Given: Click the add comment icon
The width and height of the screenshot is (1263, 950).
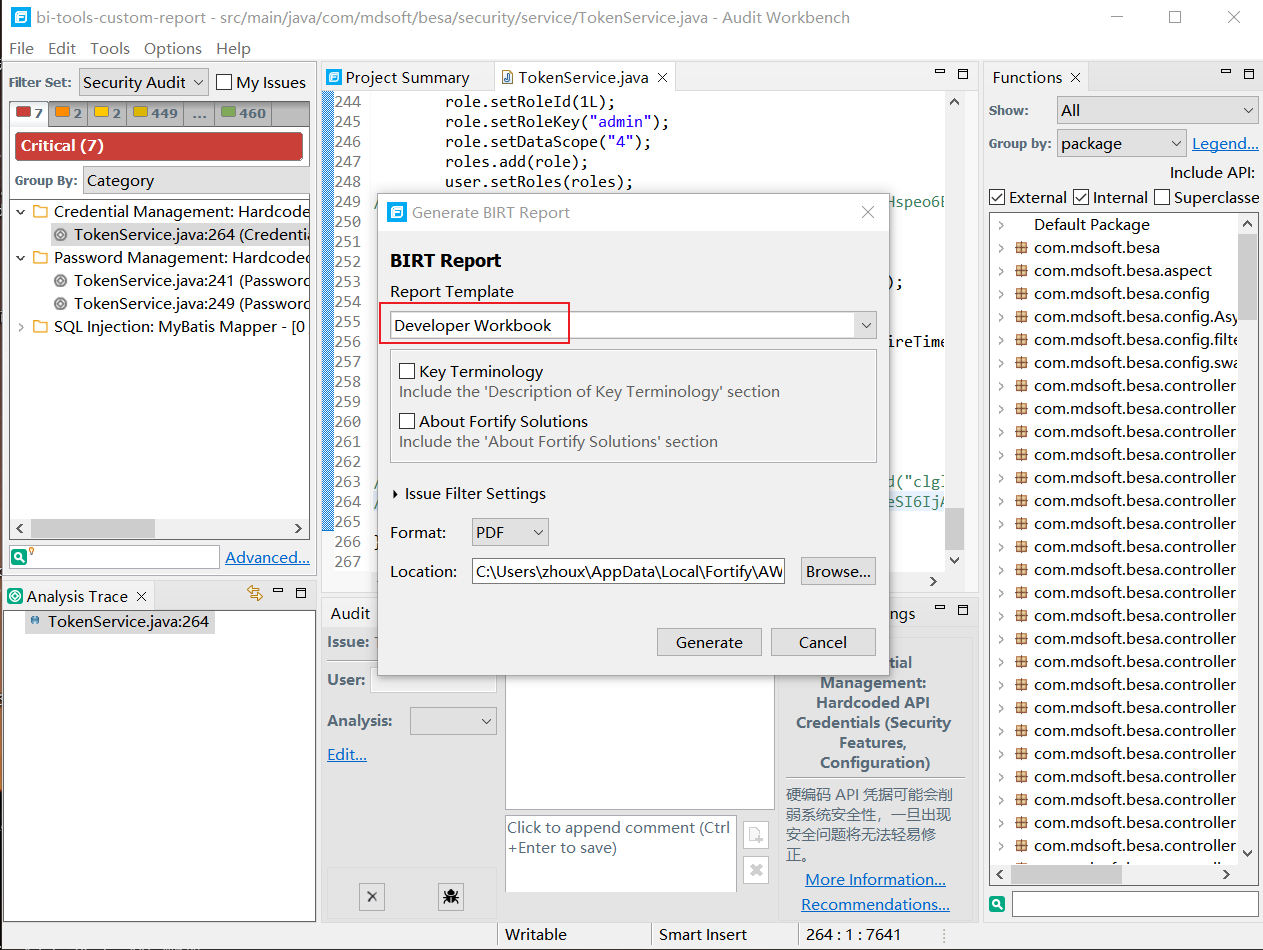Looking at the screenshot, I should [756, 834].
